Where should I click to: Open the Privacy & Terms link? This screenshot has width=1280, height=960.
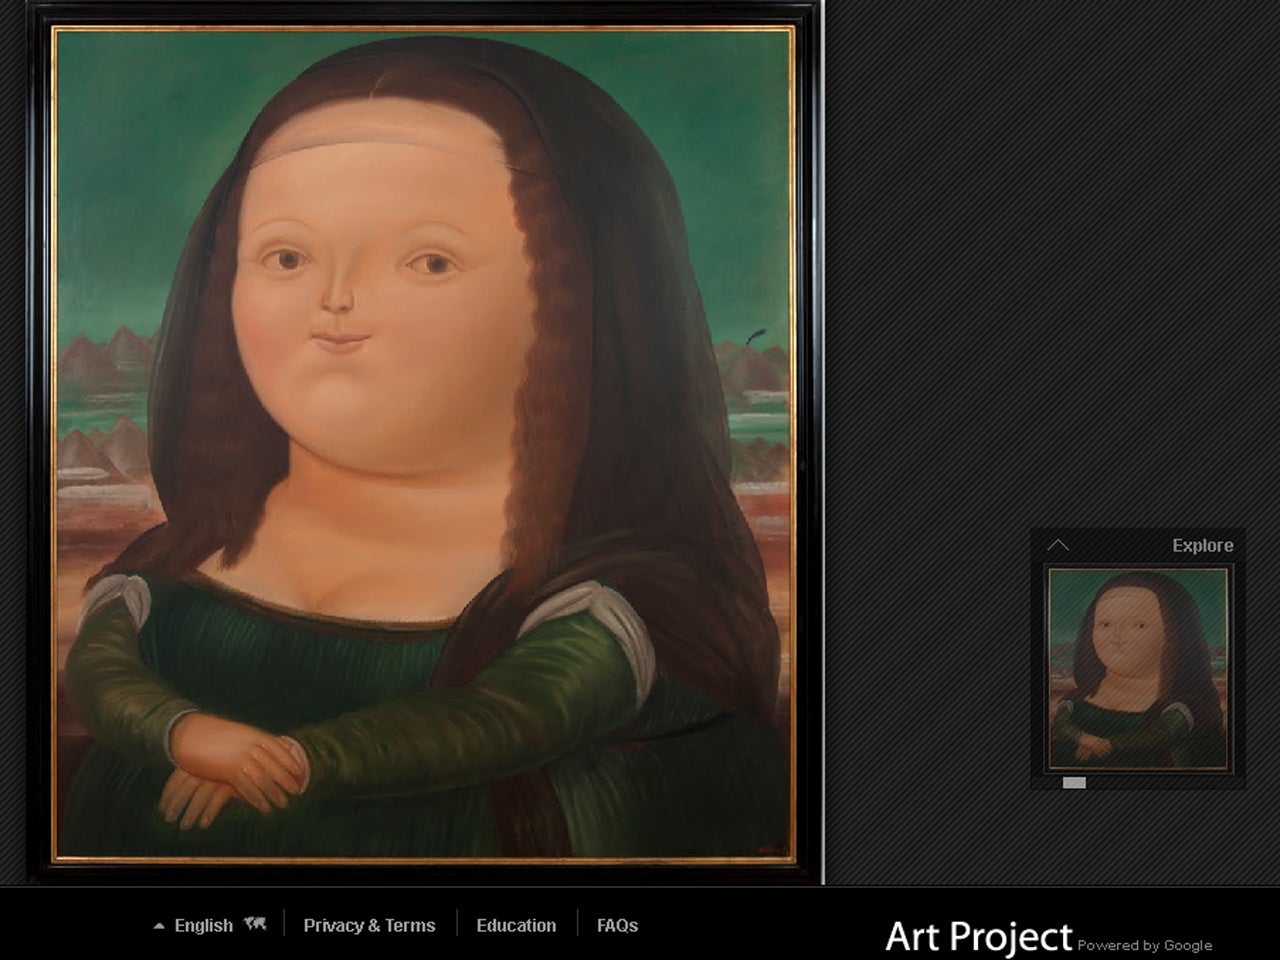(369, 926)
